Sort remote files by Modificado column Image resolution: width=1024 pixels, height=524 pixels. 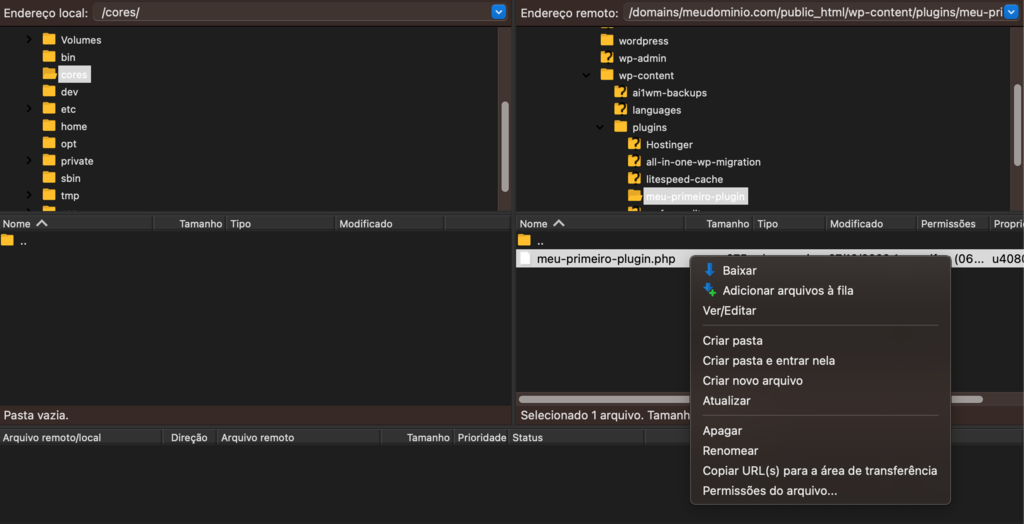tap(871, 223)
